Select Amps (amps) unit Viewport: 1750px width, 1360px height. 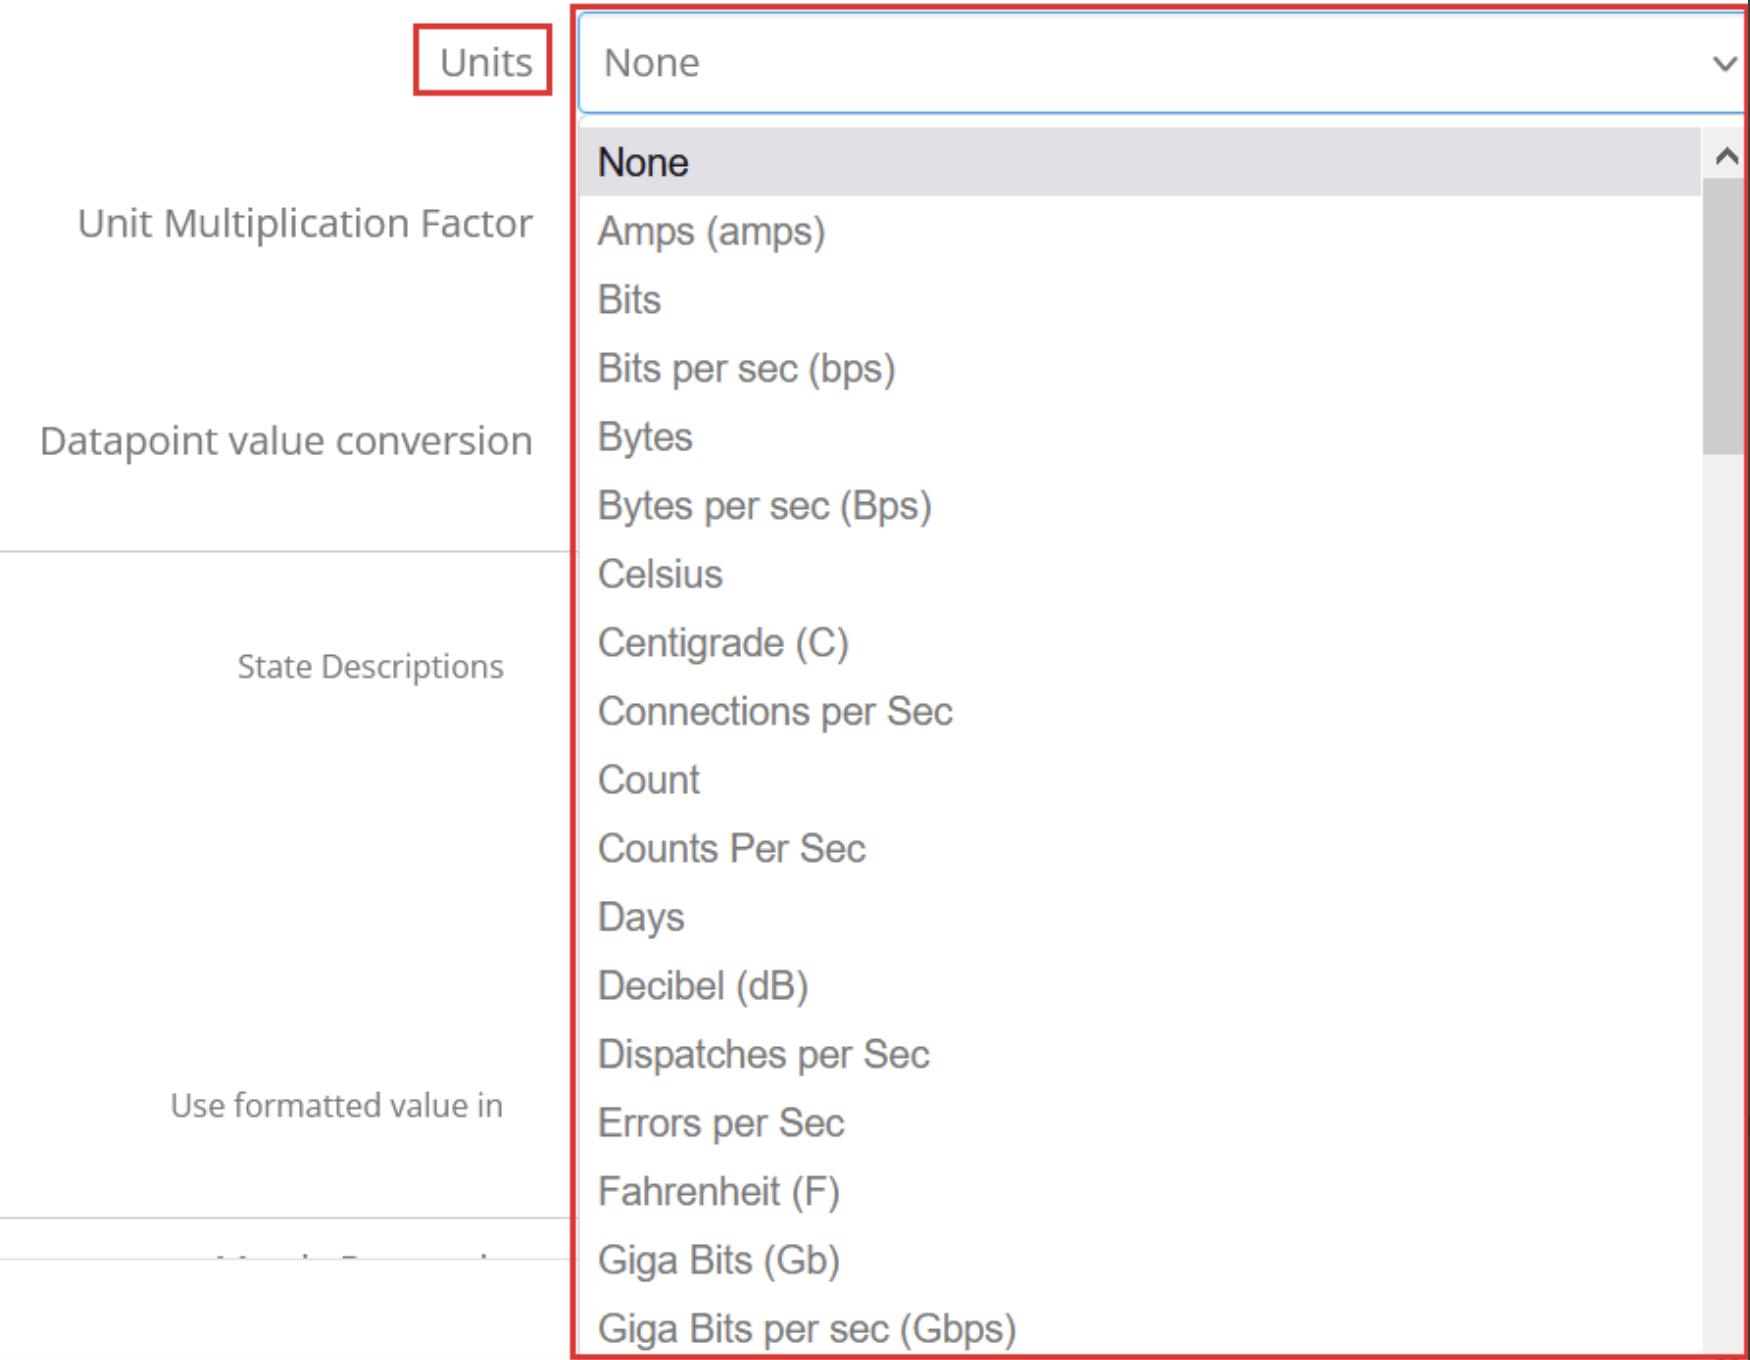point(711,231)
